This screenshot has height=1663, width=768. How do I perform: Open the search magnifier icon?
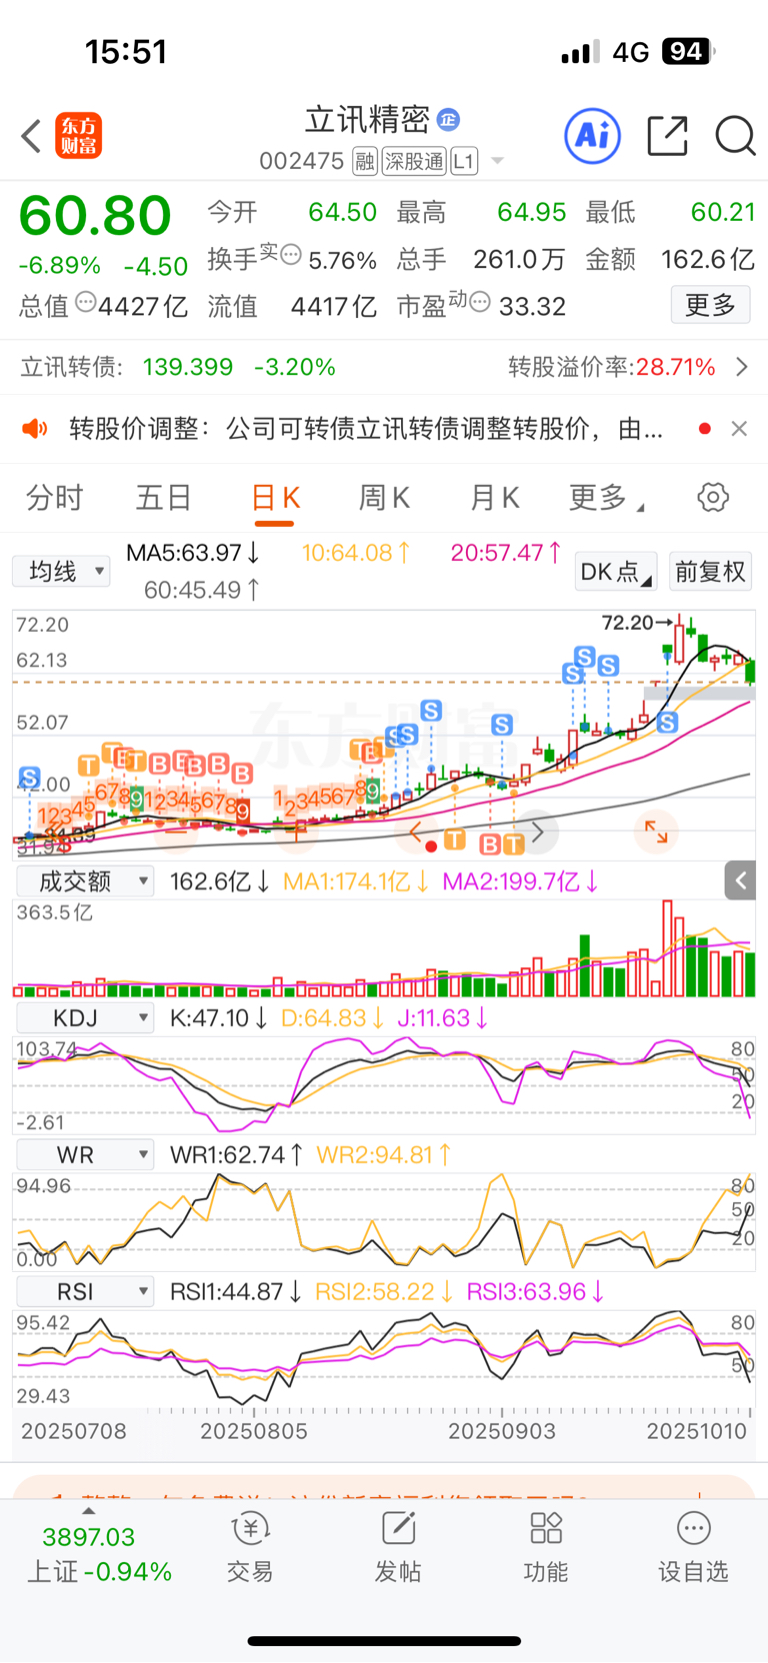point(735,136)
